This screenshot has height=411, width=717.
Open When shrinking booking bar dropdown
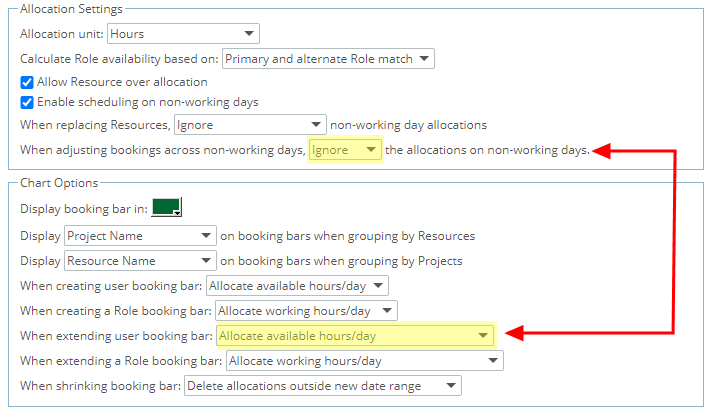point(323,386)
